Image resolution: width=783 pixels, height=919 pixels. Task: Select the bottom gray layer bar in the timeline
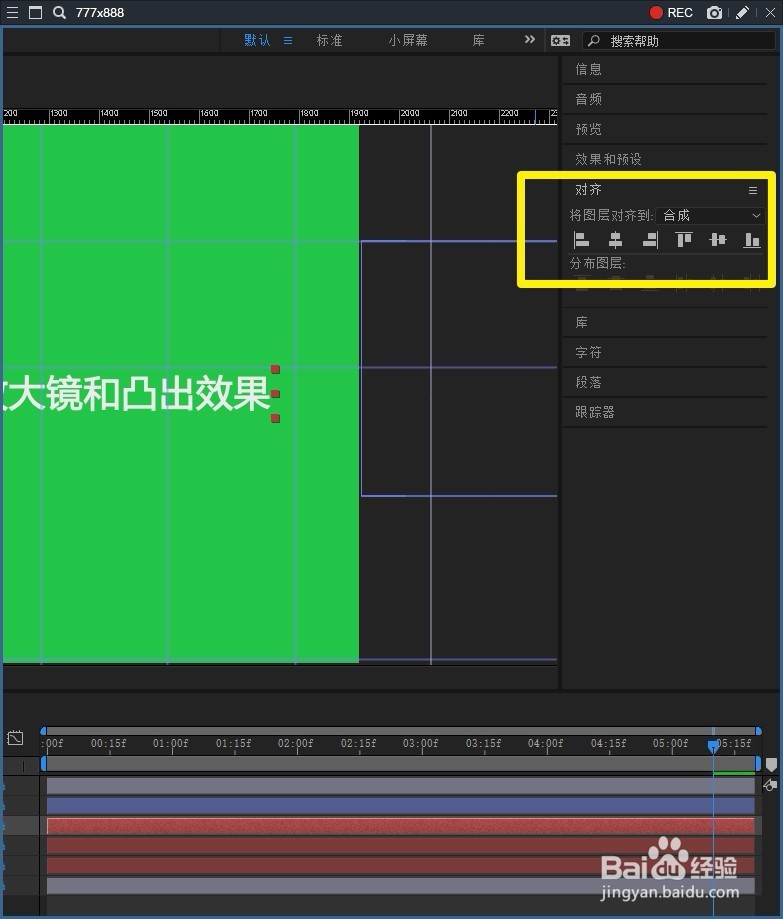point(400,885)
